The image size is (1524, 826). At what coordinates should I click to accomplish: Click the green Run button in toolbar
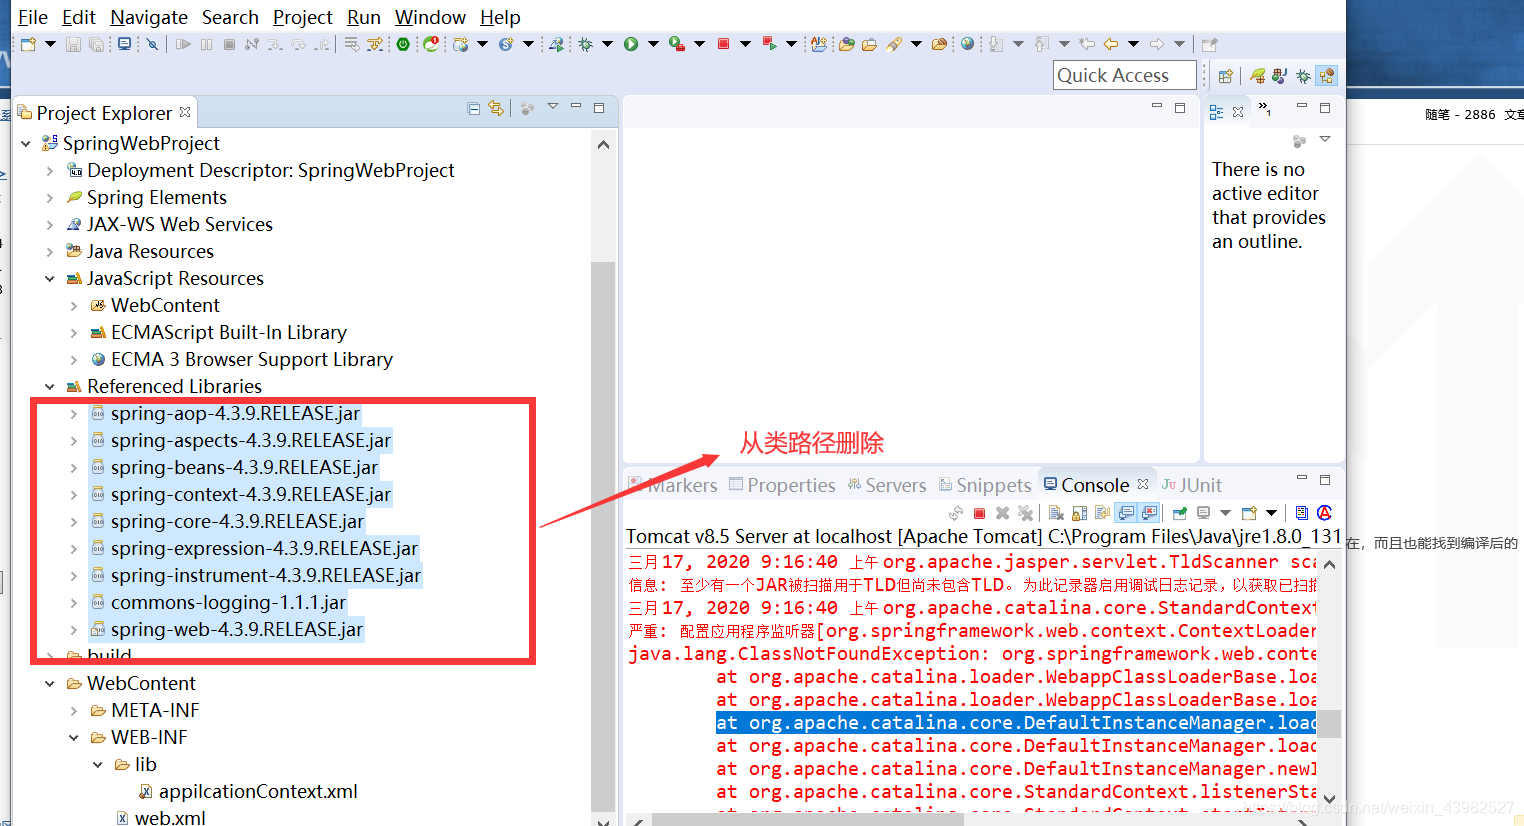tap(631, 44)
